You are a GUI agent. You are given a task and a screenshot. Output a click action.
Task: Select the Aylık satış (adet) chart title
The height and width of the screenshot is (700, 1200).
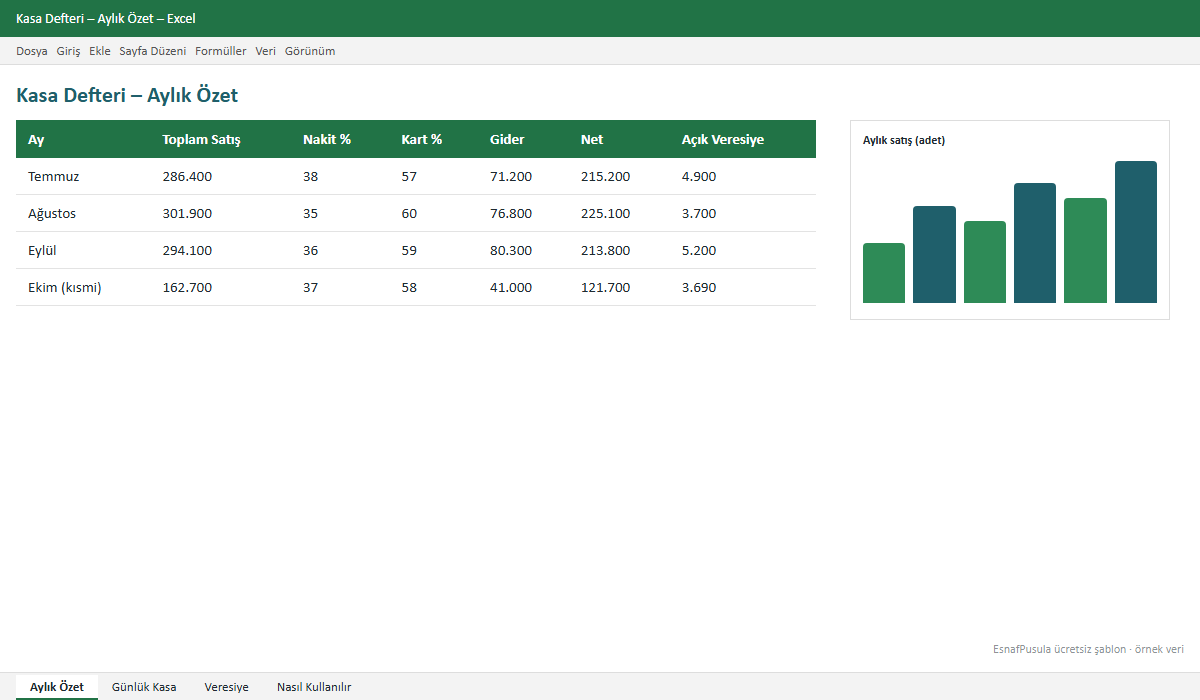(x=904, y=140)
